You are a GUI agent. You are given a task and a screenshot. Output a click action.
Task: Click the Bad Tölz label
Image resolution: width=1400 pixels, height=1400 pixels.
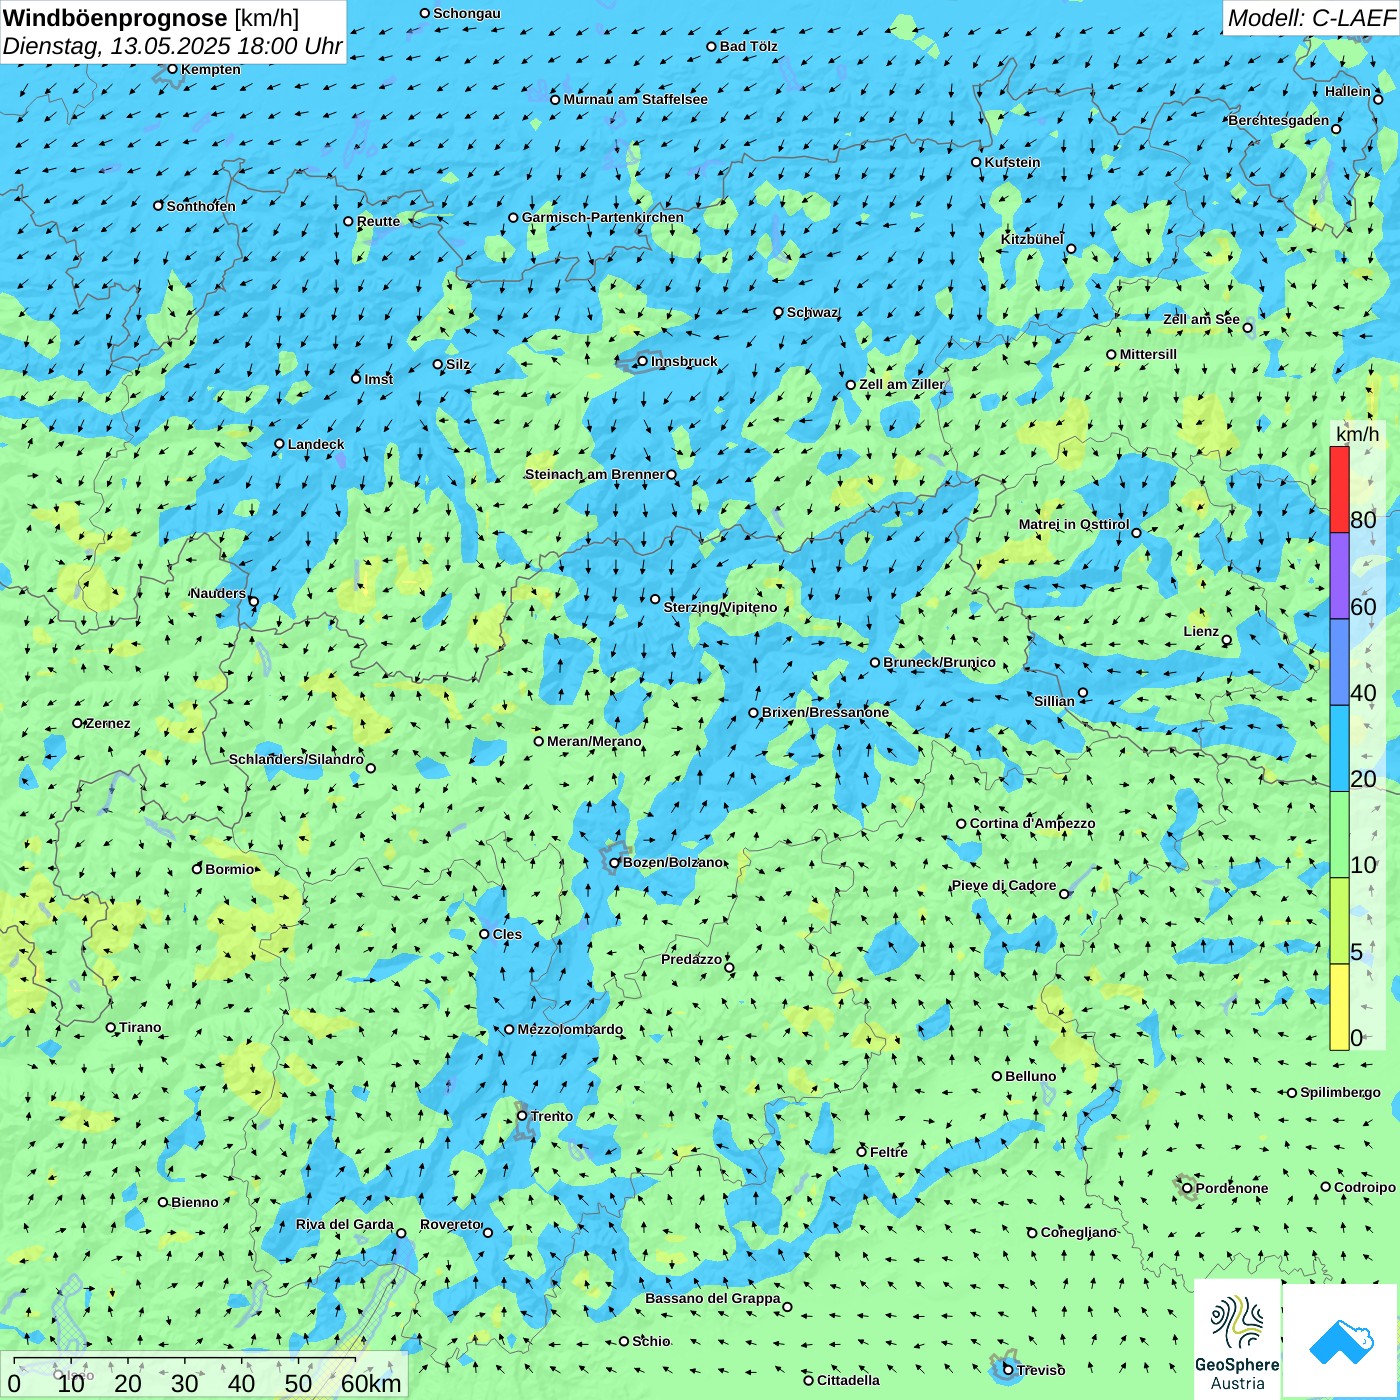click(748, 46)
